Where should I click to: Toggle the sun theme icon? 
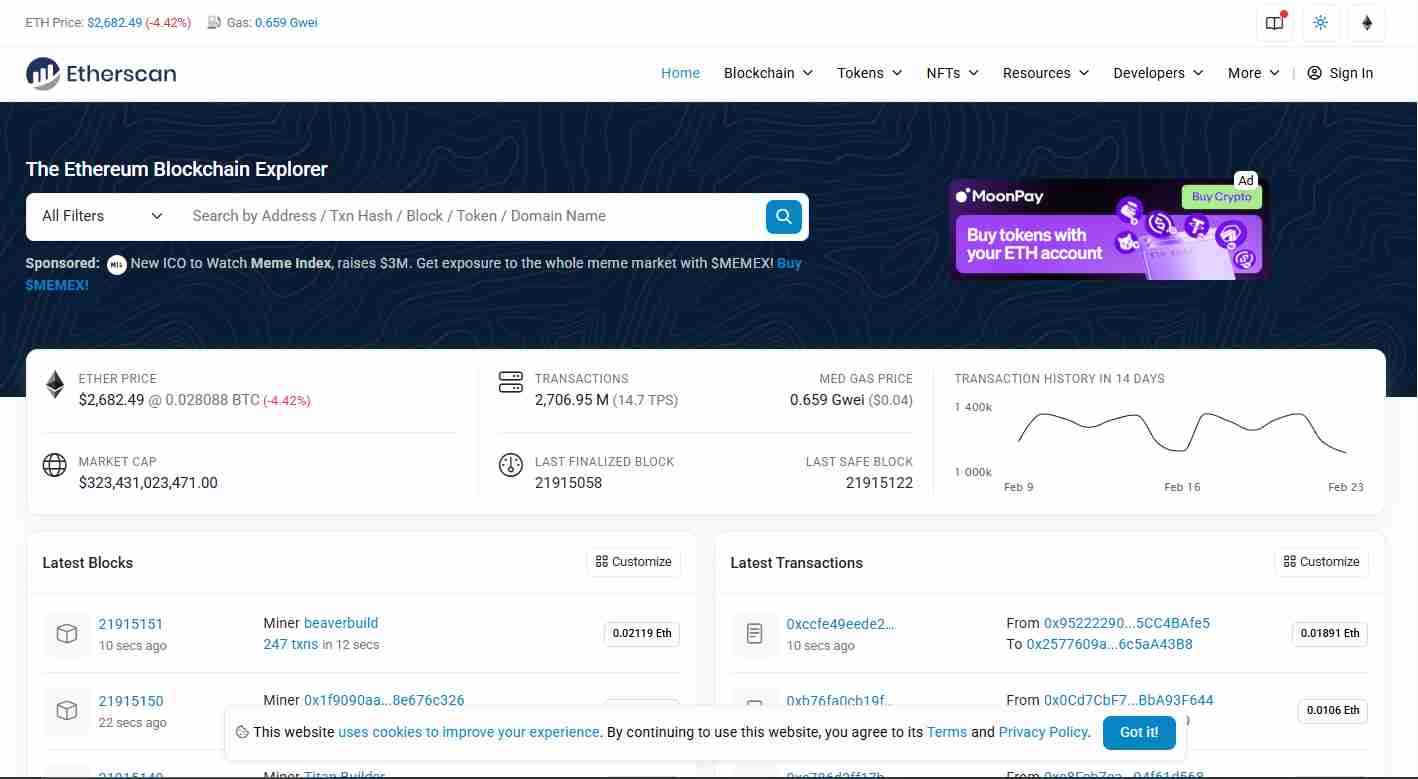pyautogui.click(x=1320, y=23)
